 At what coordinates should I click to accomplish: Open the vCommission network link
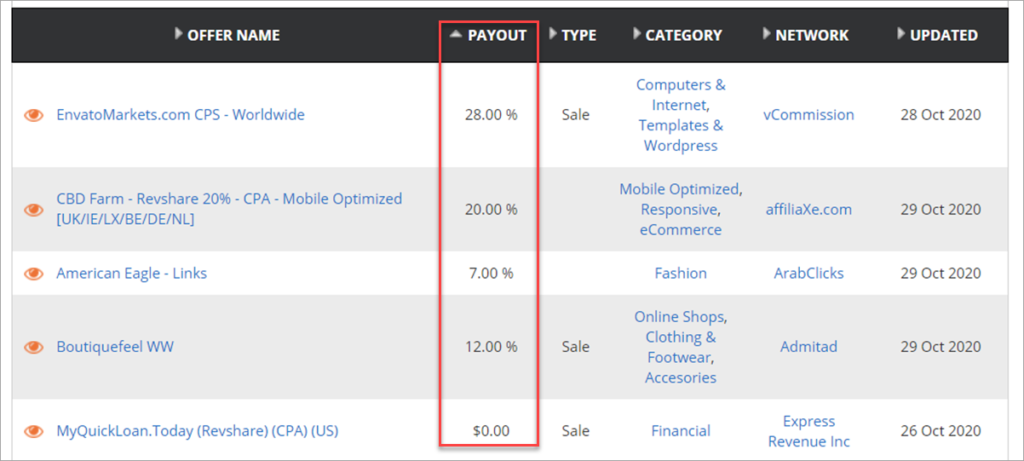tap(809, 115)
